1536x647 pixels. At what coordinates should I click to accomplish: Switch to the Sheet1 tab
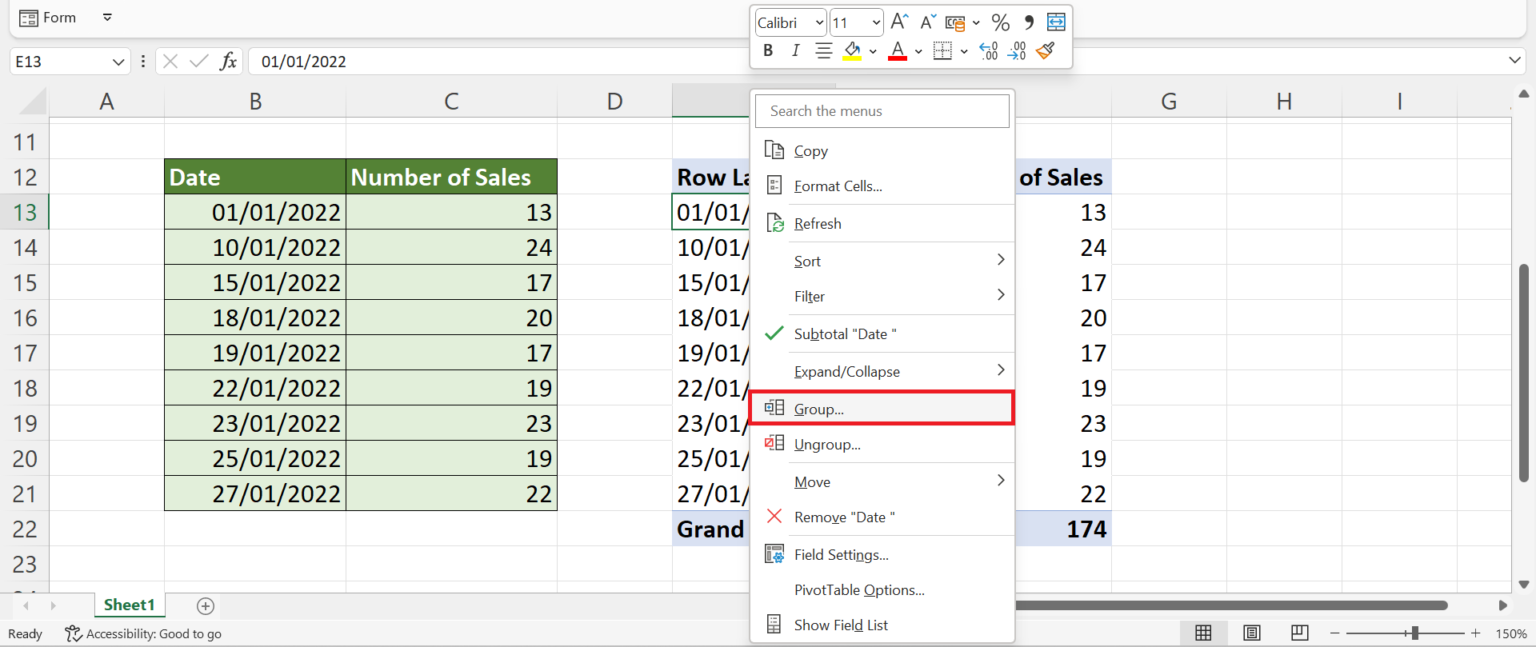(129, 604)
